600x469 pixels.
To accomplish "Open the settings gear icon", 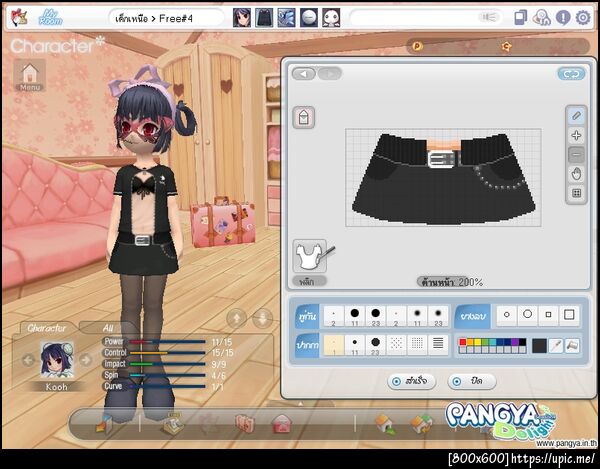I will 583,18.
